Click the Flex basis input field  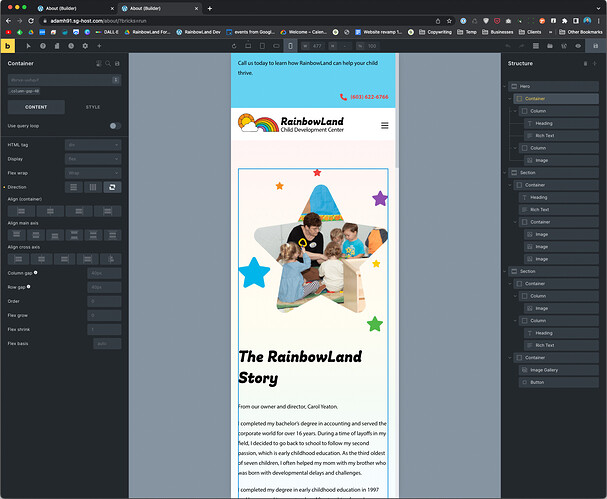coord(107,343)
